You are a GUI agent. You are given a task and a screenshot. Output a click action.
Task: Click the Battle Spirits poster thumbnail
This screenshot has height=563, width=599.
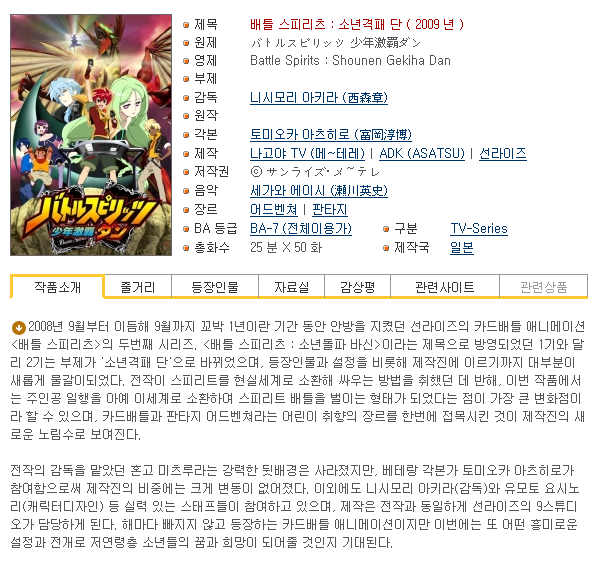coord(91,135)
